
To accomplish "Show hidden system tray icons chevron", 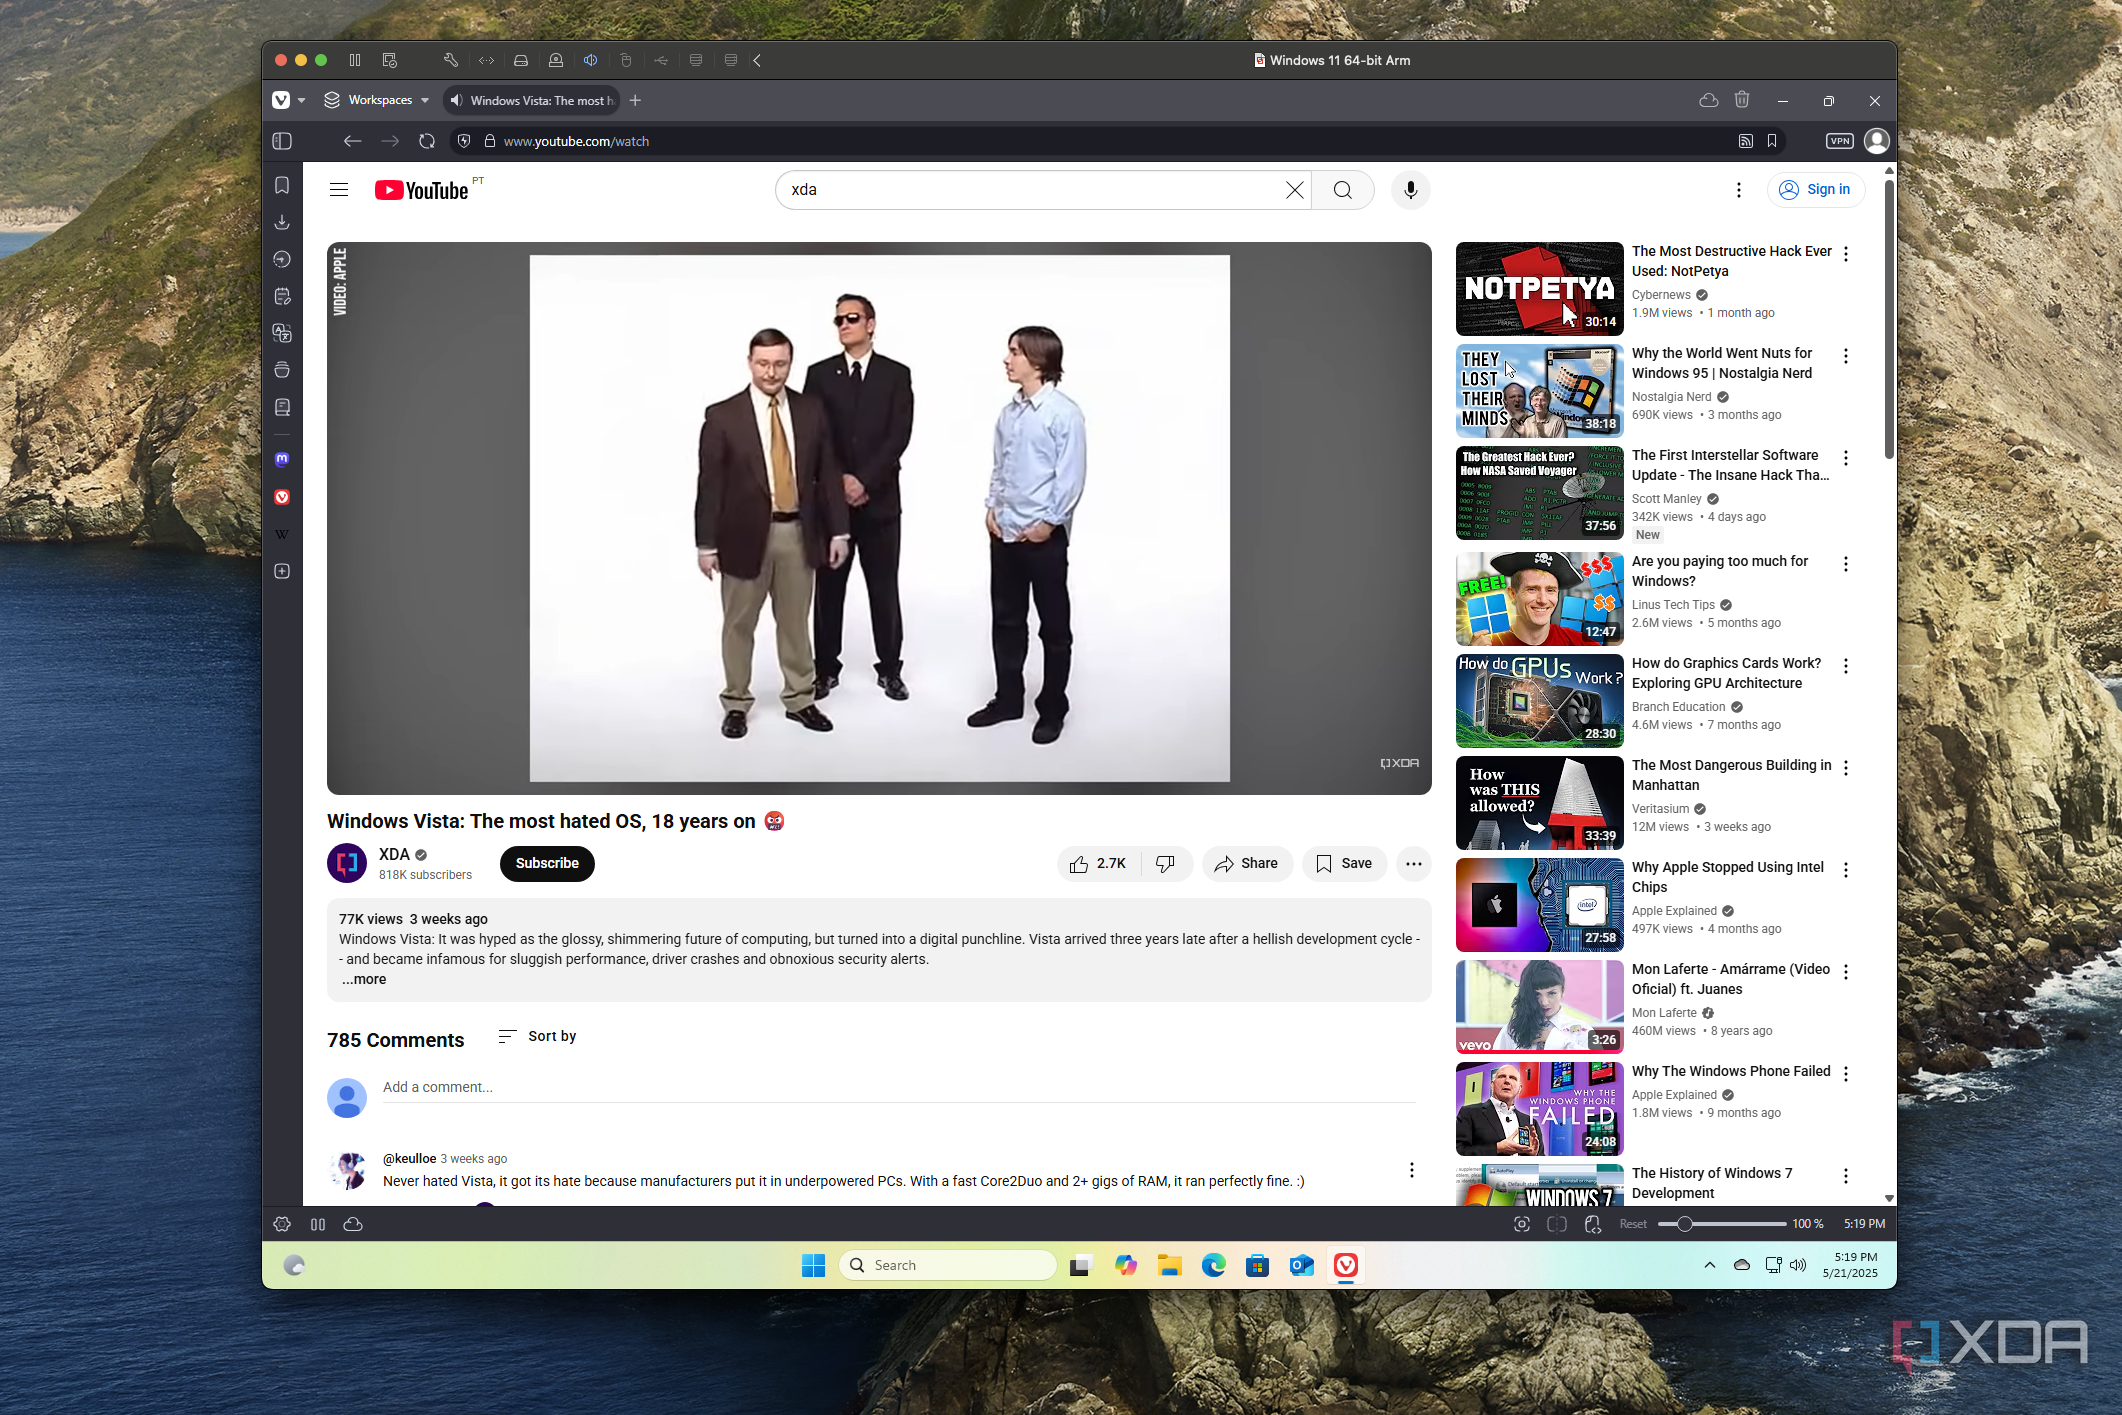I will coord(1710,1265).
